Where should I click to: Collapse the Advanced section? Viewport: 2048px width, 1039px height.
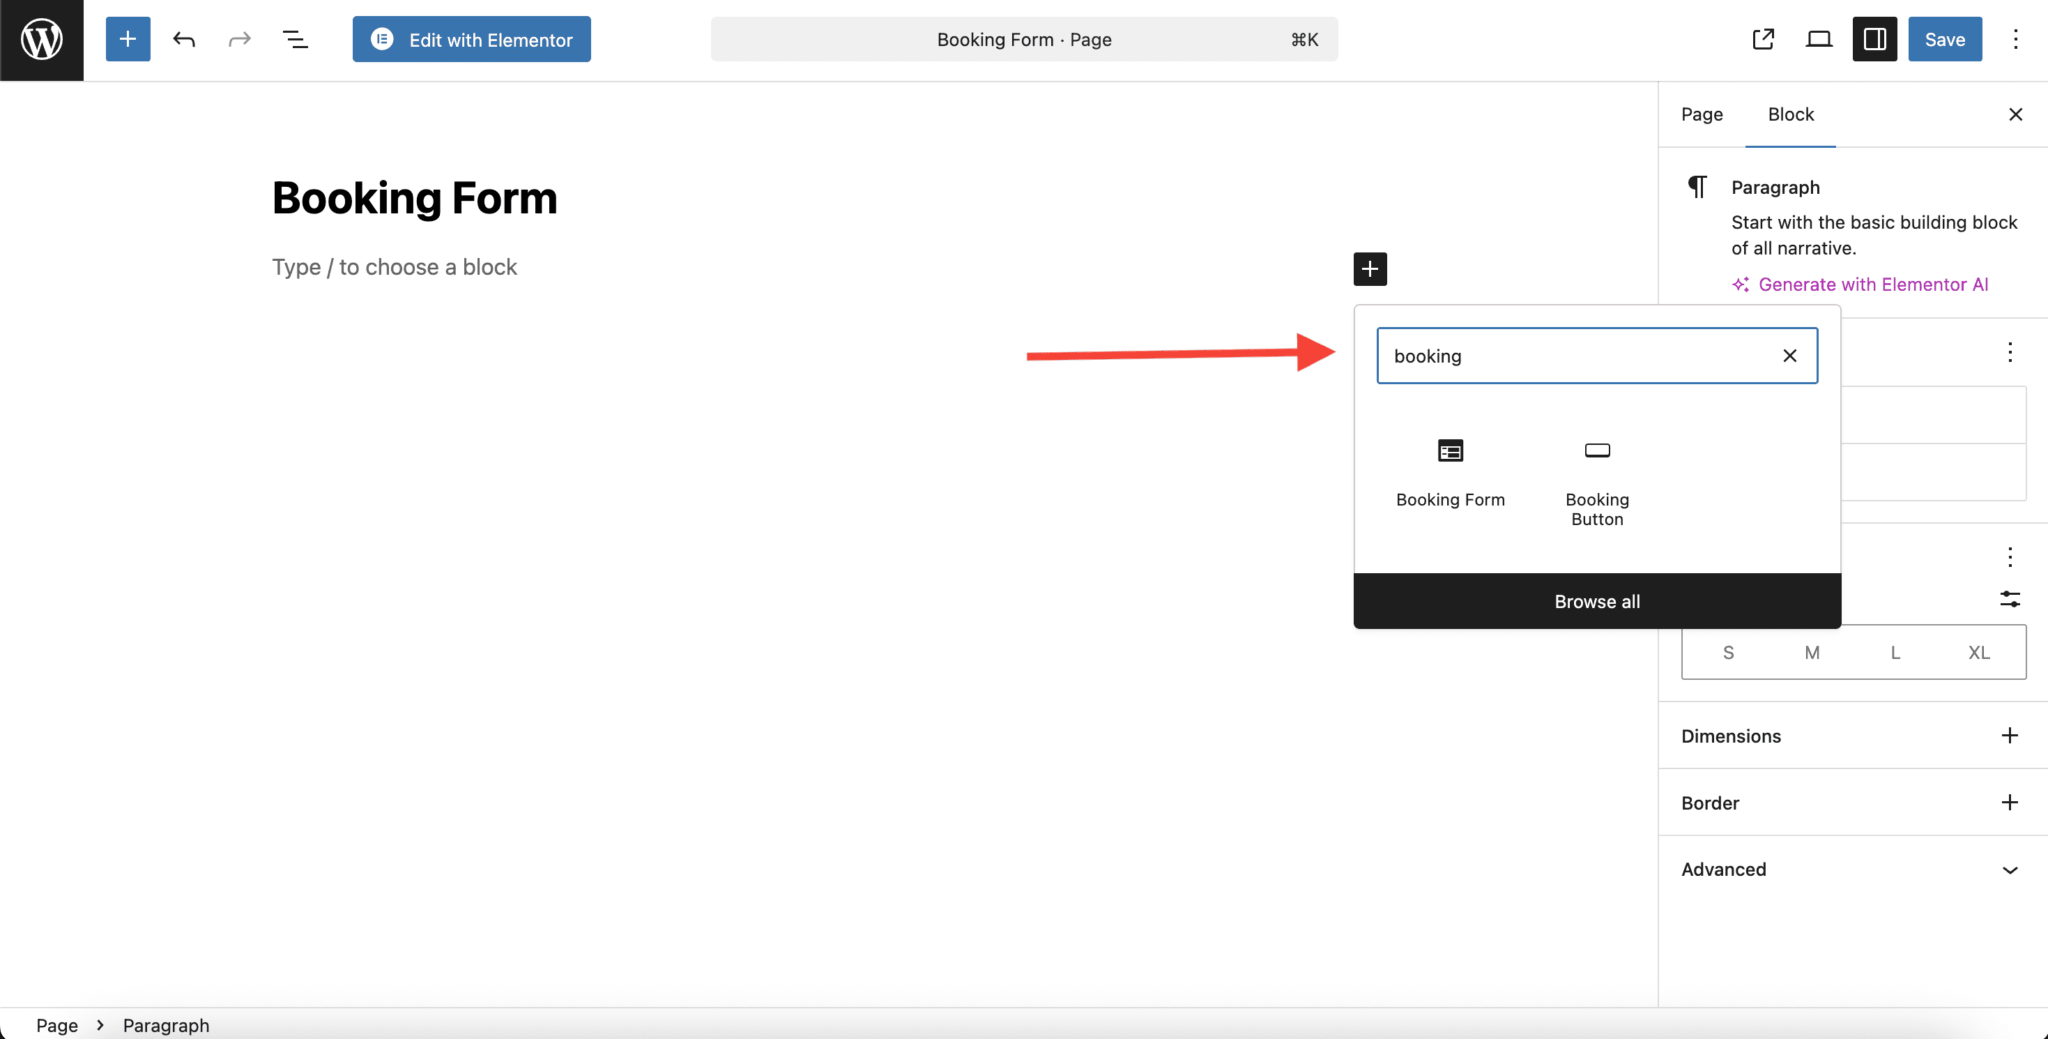(x=2010, y=869)
